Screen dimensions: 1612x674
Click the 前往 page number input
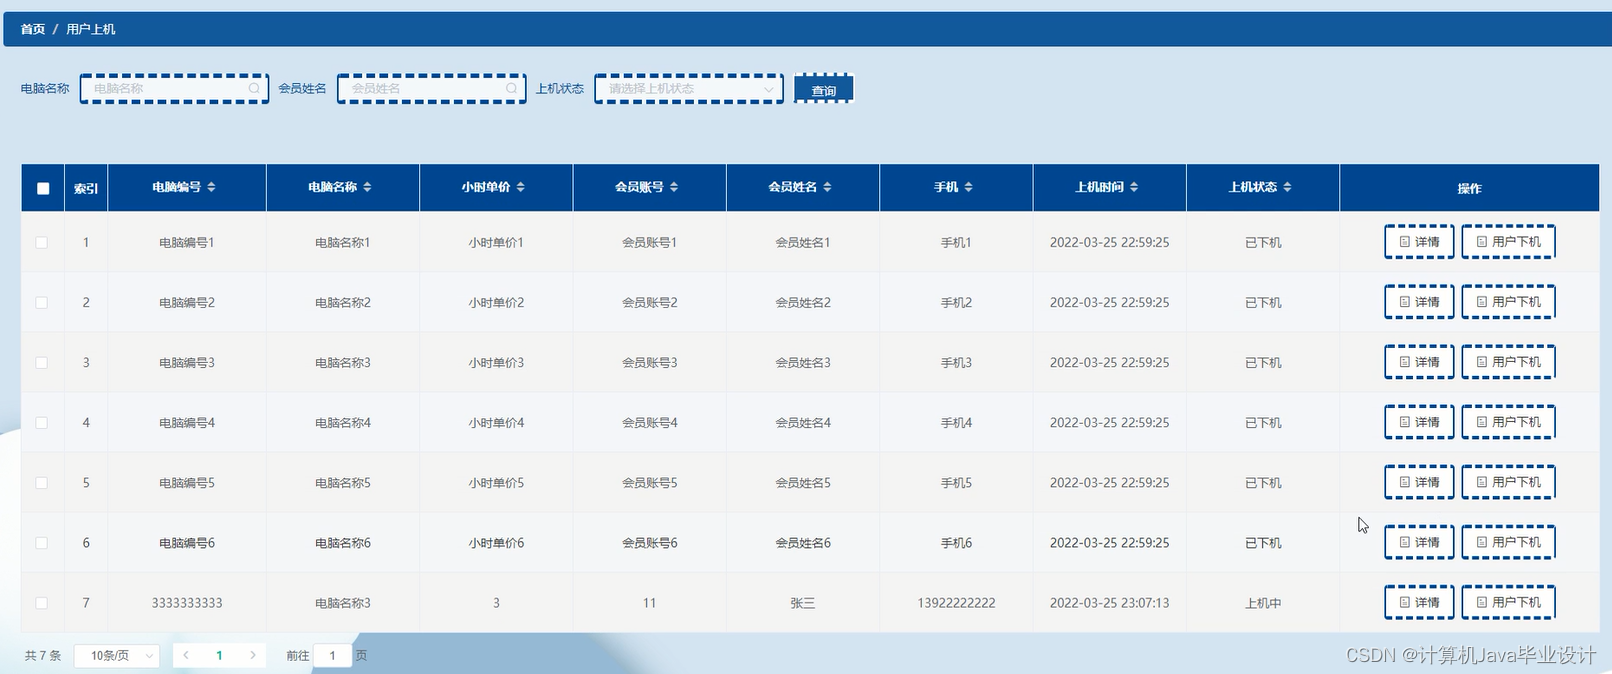coord(332,656)
